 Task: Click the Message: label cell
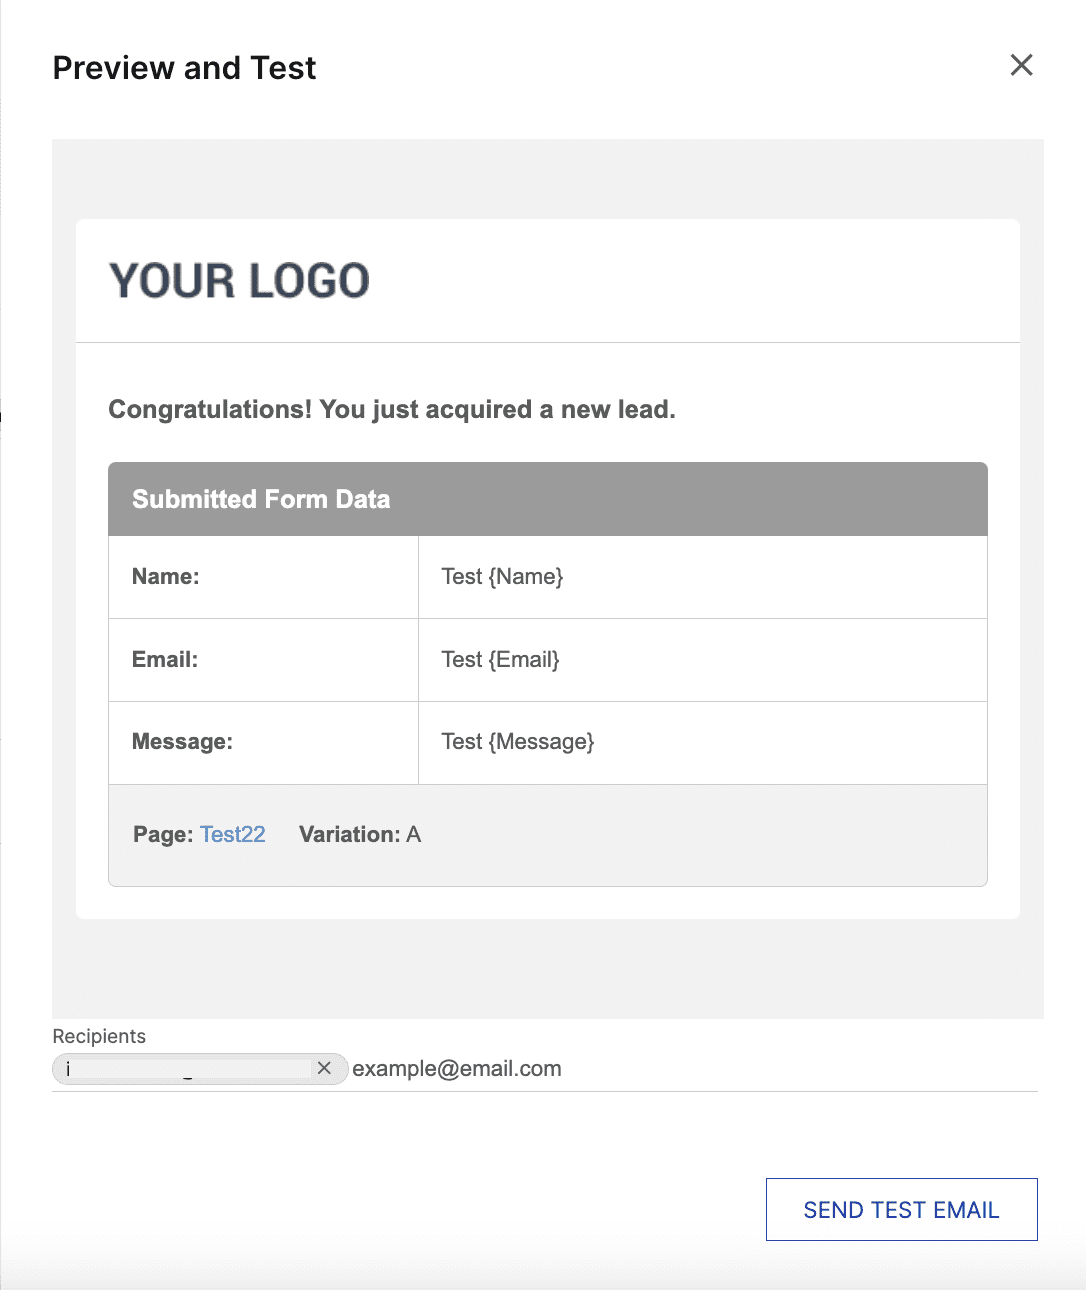[263, 742]
